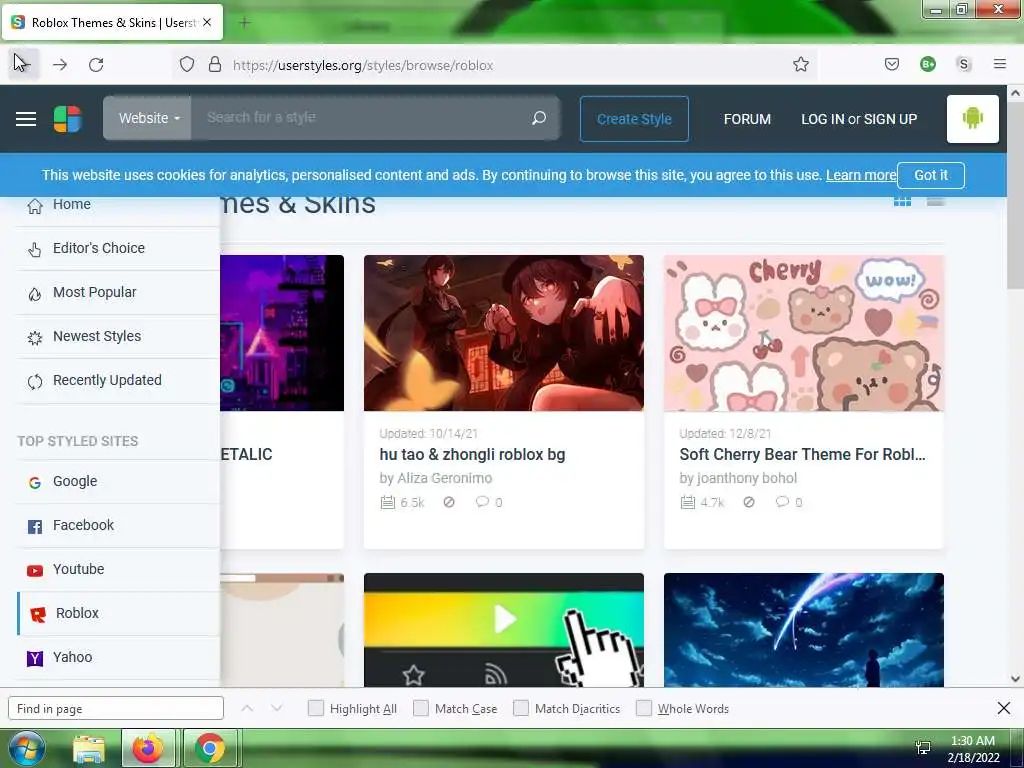The image size is (1024, 768).
Task: Click the taskbar clock
Action: 973,749
